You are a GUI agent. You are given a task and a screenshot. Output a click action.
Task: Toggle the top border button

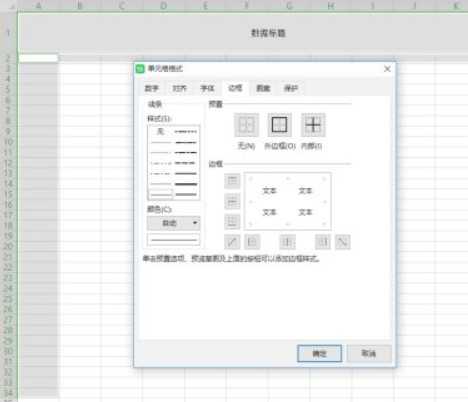point(232,181)
